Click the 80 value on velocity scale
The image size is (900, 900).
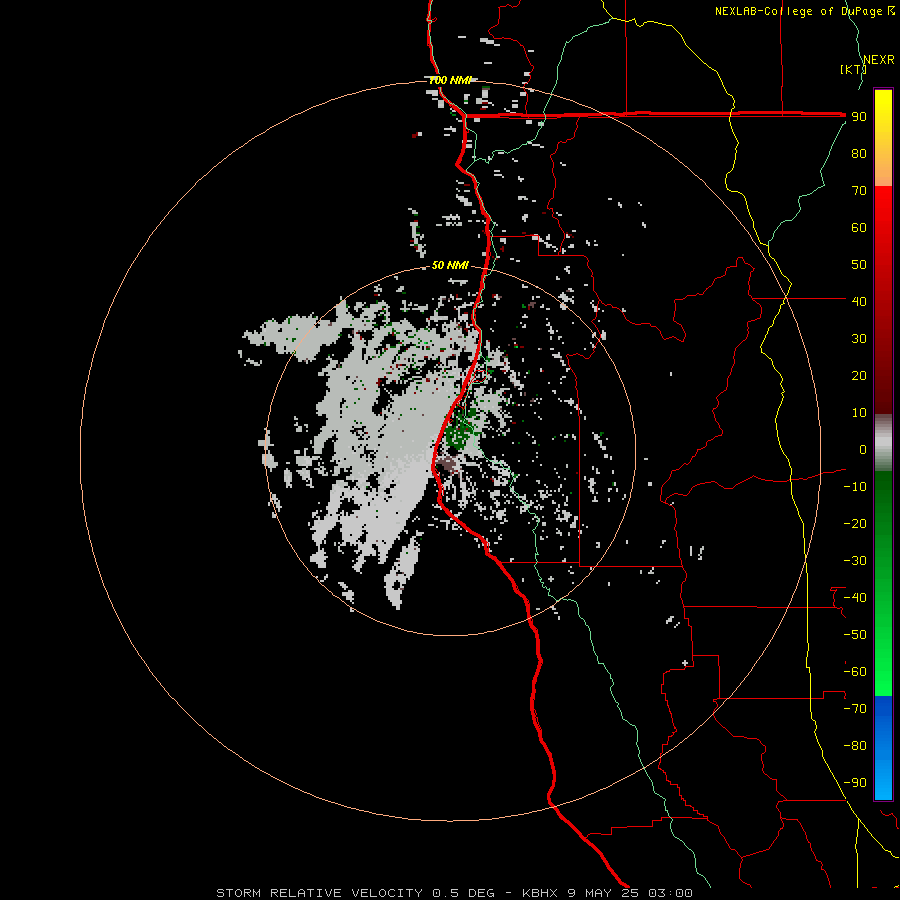[859, 154]
